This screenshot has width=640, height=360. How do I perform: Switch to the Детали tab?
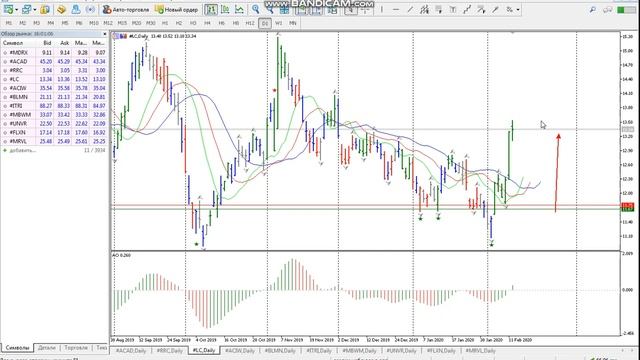click(x=47, y=348)
